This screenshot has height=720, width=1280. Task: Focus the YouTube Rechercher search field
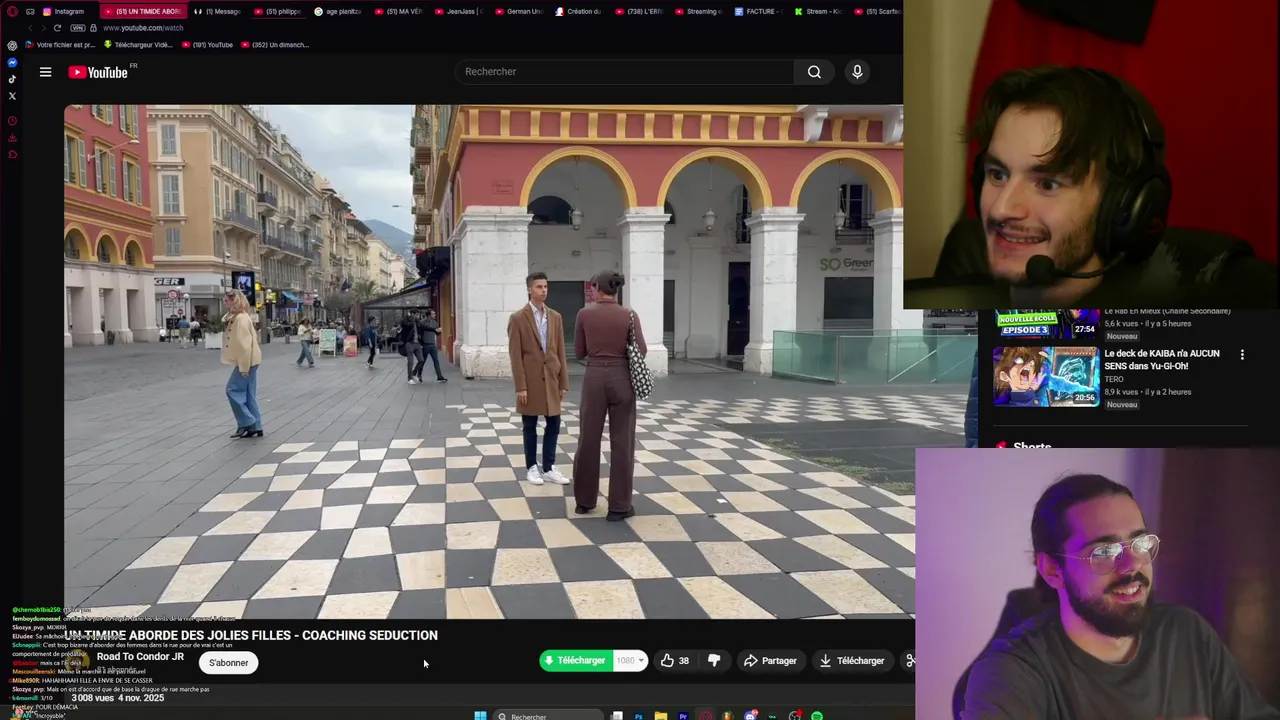[x=625, y=72]
